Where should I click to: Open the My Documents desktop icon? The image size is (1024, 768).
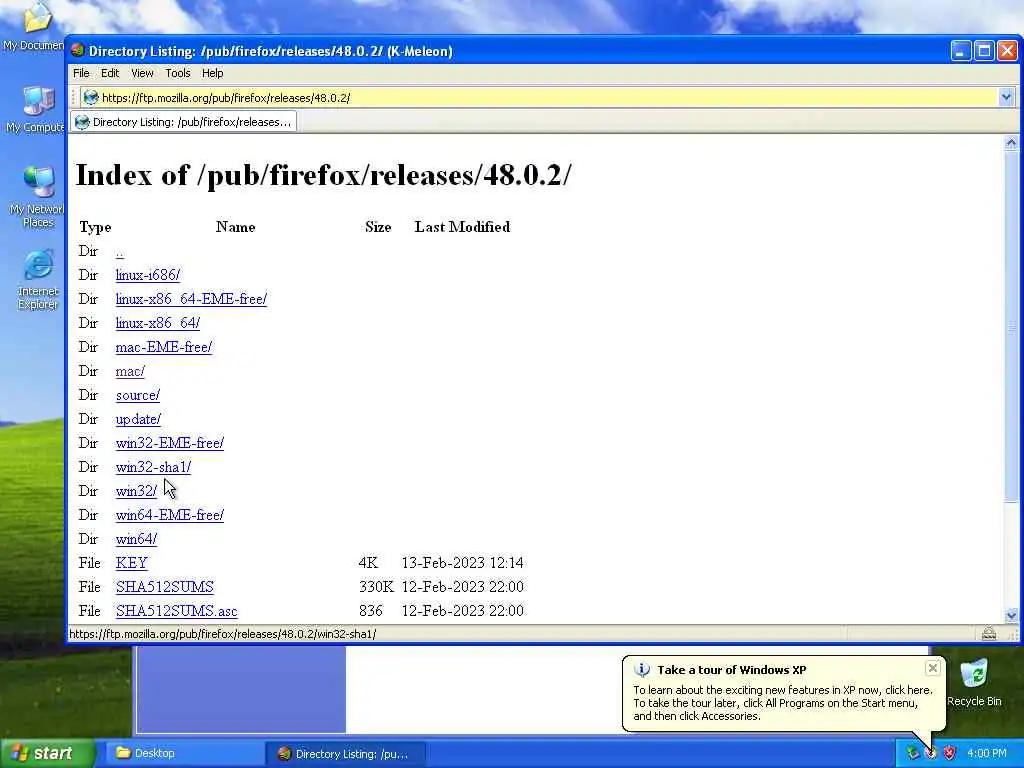pyautogui.click(x=36, y=25)
